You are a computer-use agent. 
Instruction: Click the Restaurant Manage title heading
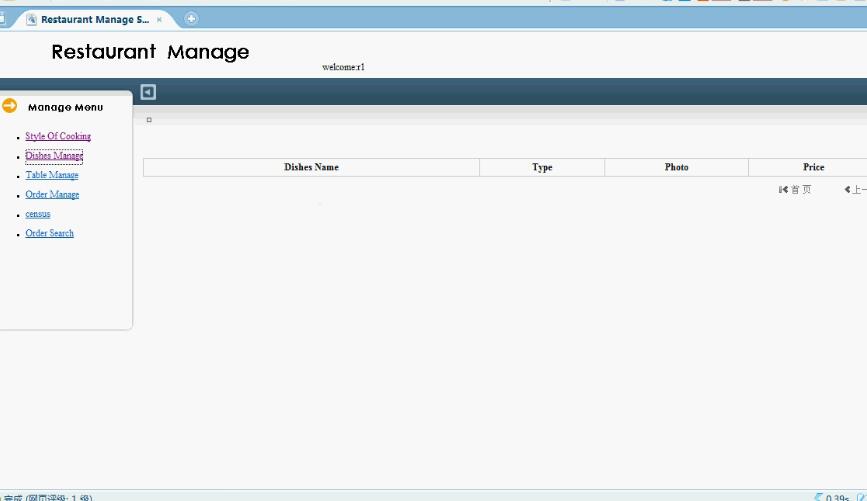pos(150,52)
